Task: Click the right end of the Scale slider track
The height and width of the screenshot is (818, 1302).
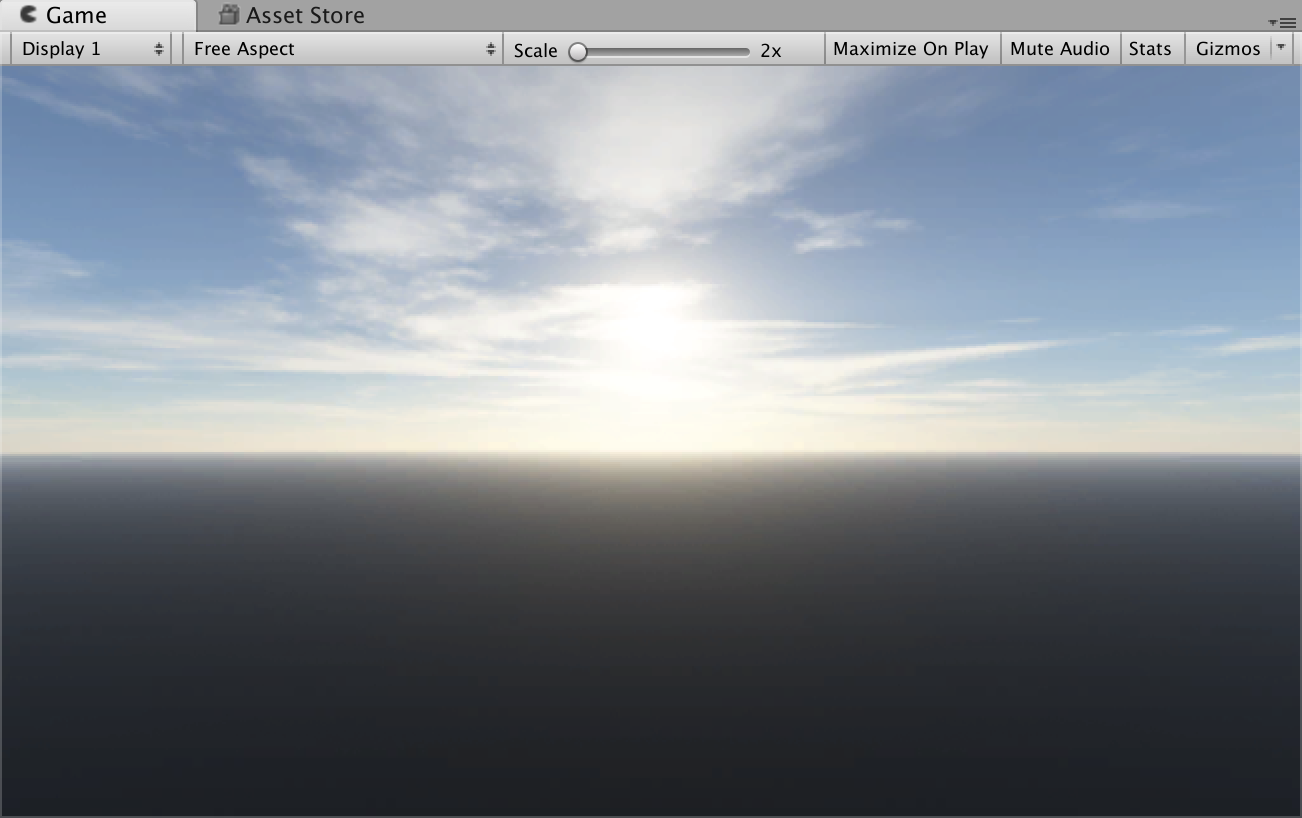Action: (x=745, y=51)
